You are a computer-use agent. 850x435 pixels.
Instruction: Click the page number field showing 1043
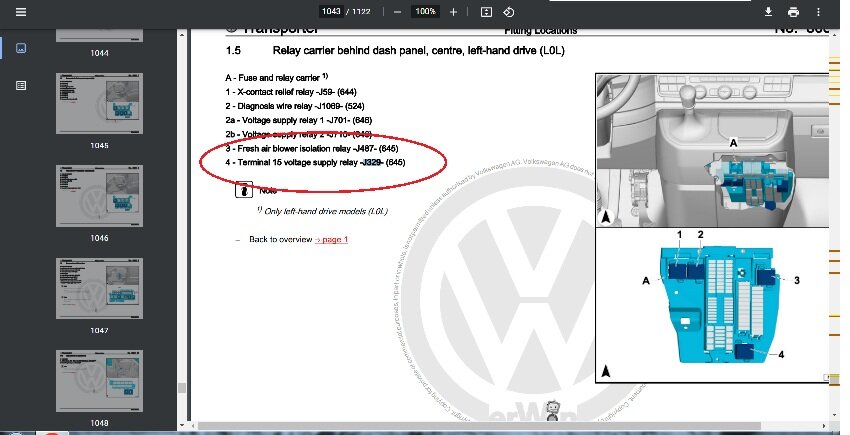click(x=331, y=11)
